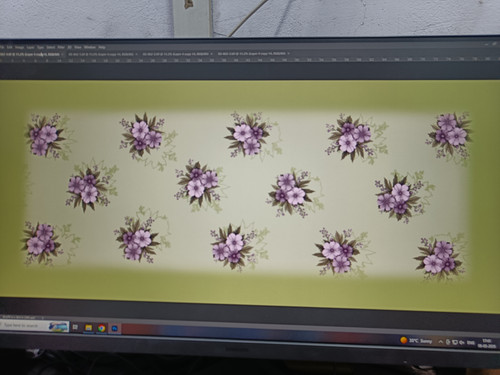Click the volume icon in the tray

tap(462, 343)
